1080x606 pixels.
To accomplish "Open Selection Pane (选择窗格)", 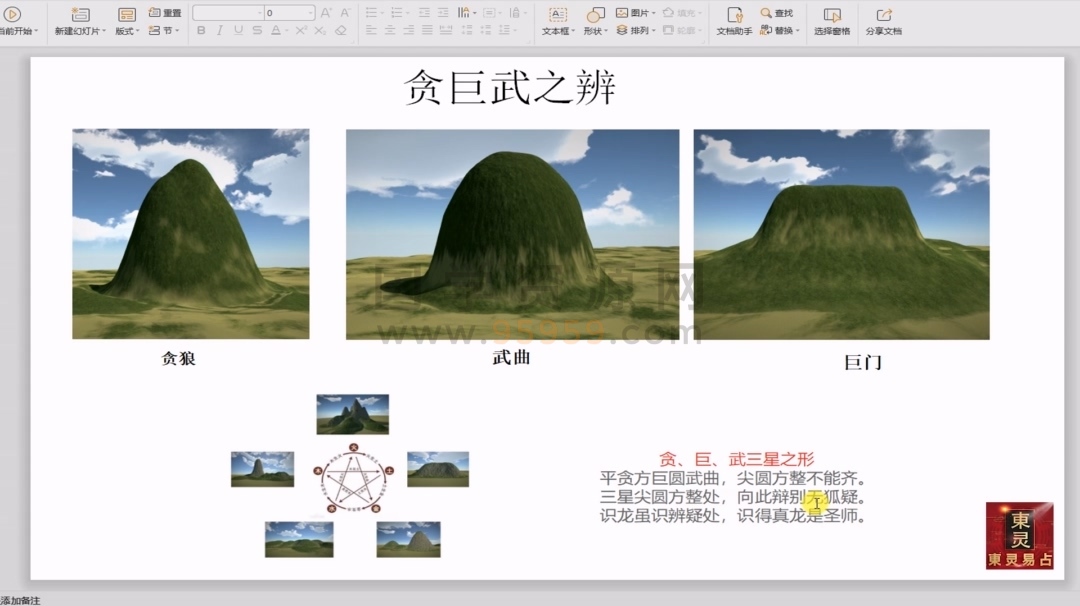I will [x=832, y=21].
